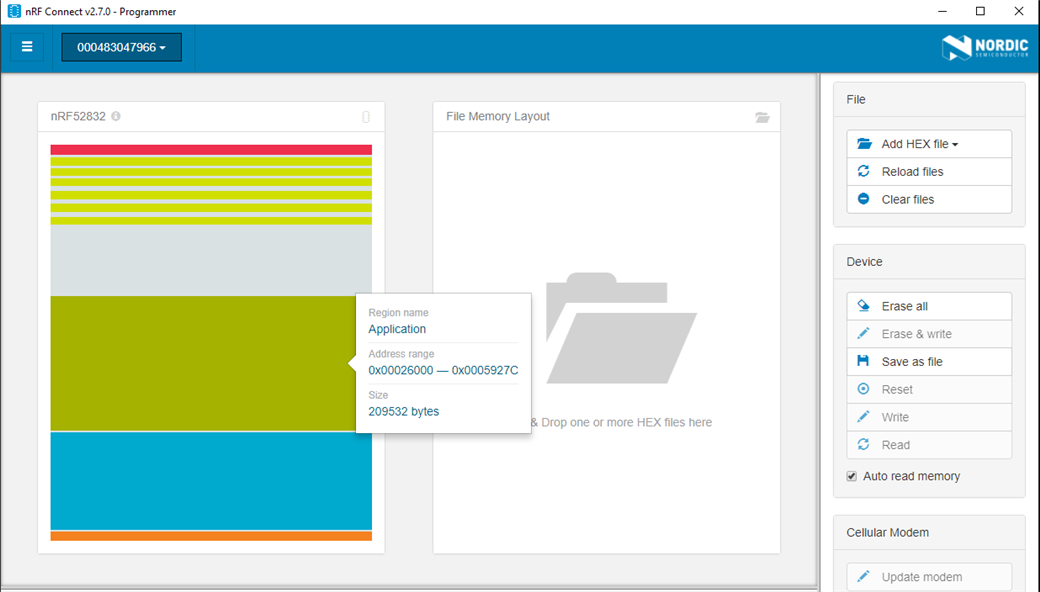Select the cyan blue memory region
Screen dimensions: 1040x592
click(211, 481)
